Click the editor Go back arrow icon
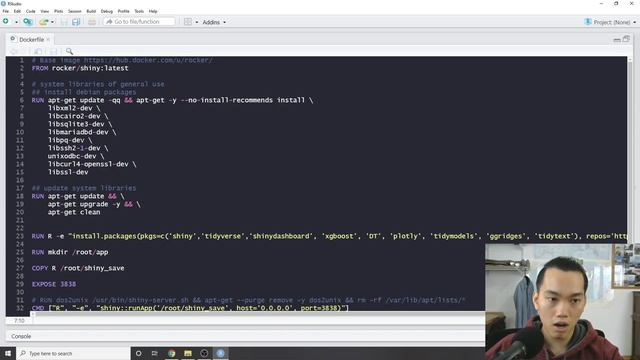Viewport: 640px width, 360px height. 13,51
